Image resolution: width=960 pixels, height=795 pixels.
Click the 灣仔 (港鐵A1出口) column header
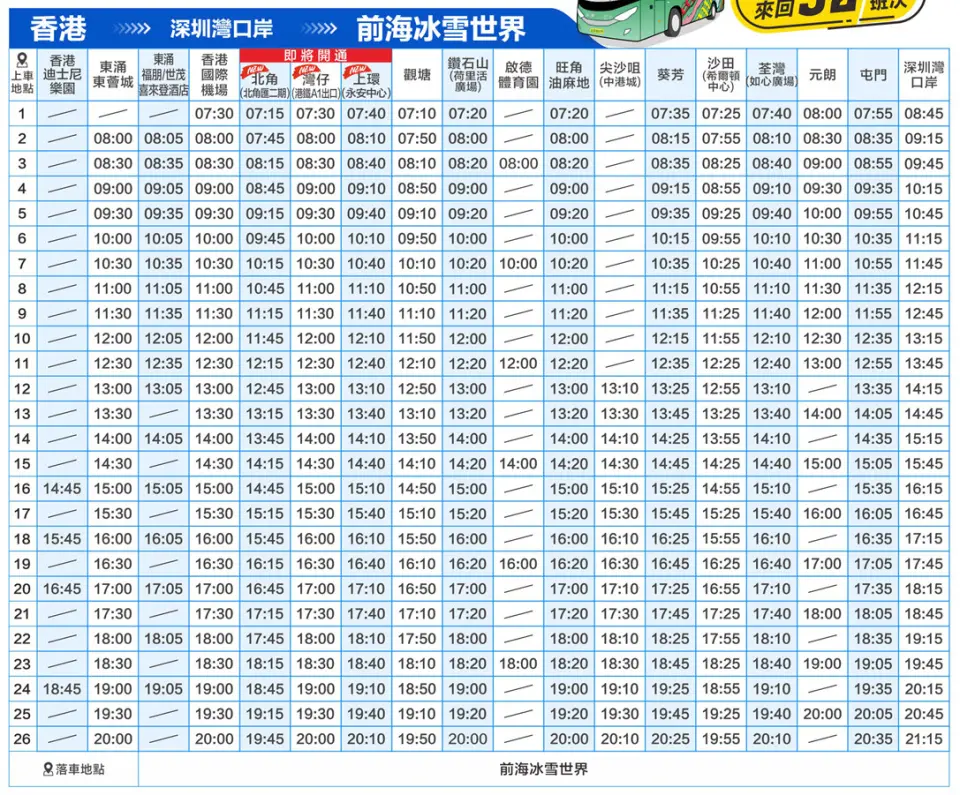tap(315, 81)
